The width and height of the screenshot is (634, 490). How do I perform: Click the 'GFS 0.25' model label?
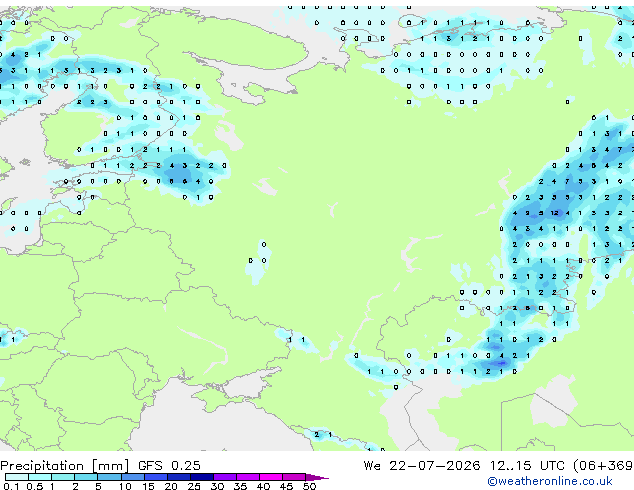click(x=169, y=465)
